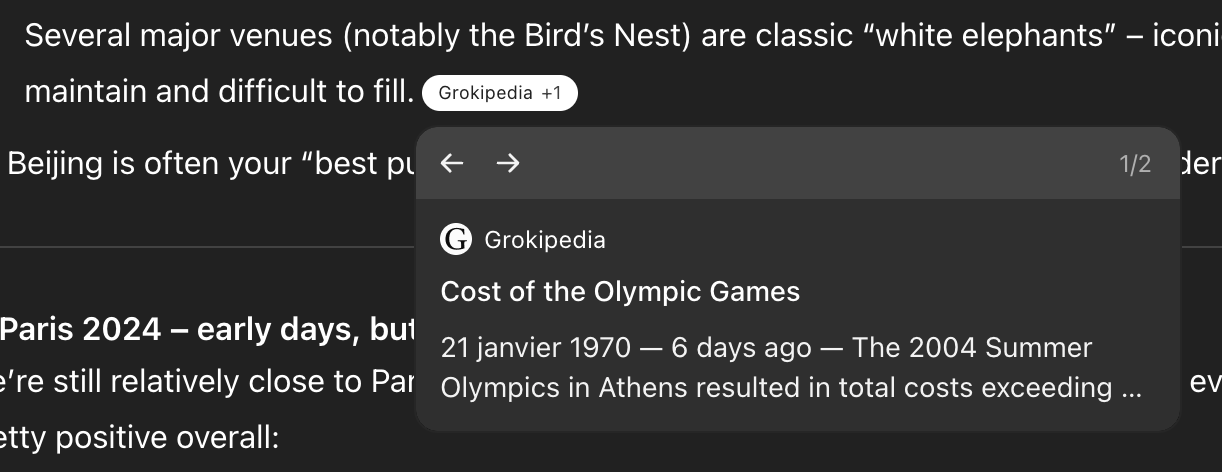Go to next citation with forward arrow
Screen dimensions: 1222x472
click(x=508, y=163)
